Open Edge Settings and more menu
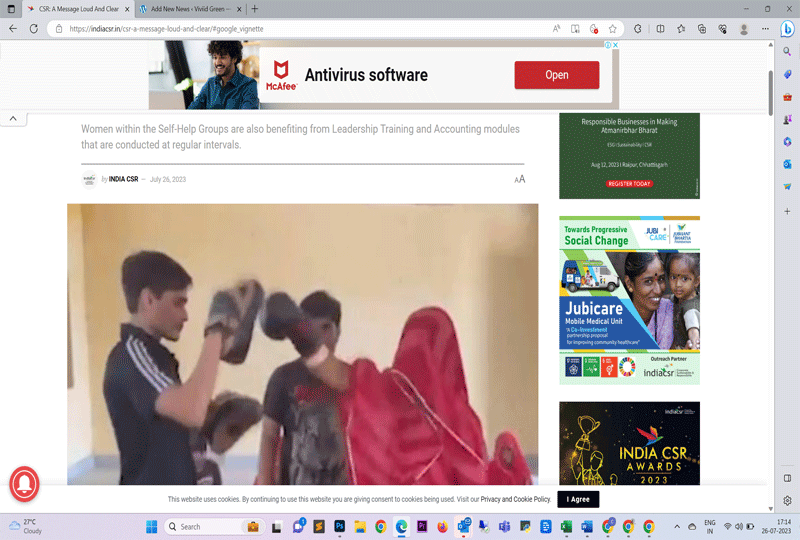Screen dimensions: 800x540 coord(765,29)
